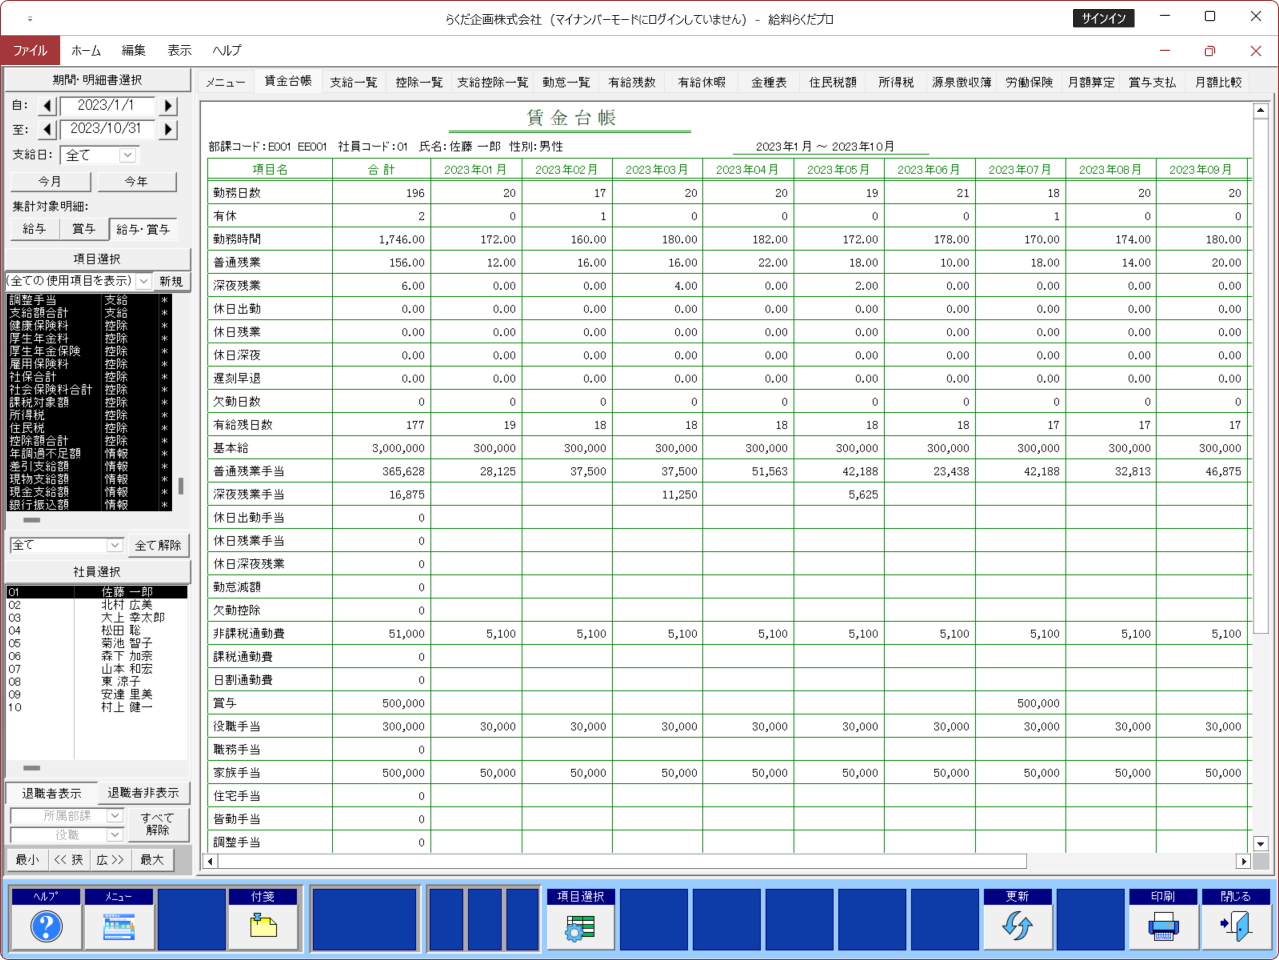1279x960 pixels.
Task: Open the 表示 menu
Action: (x=179, y=50)
